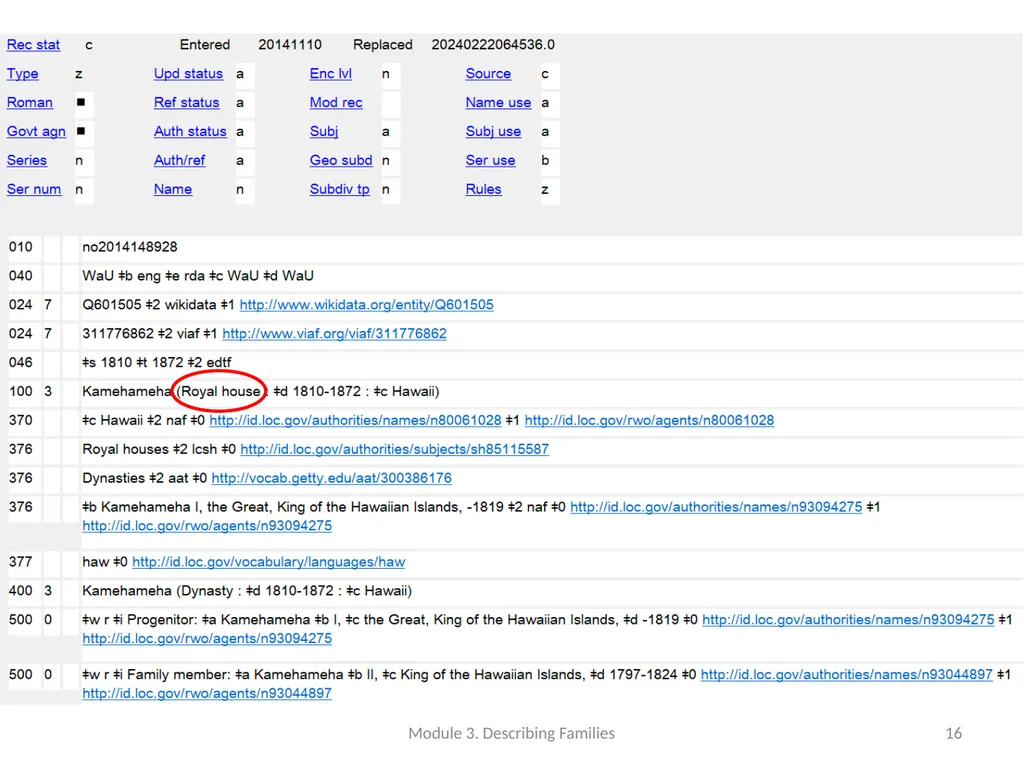Select the Rules fixed-field link
Image resolution: width=1024 pixels, height=768 pixels.
coord(483,189)
